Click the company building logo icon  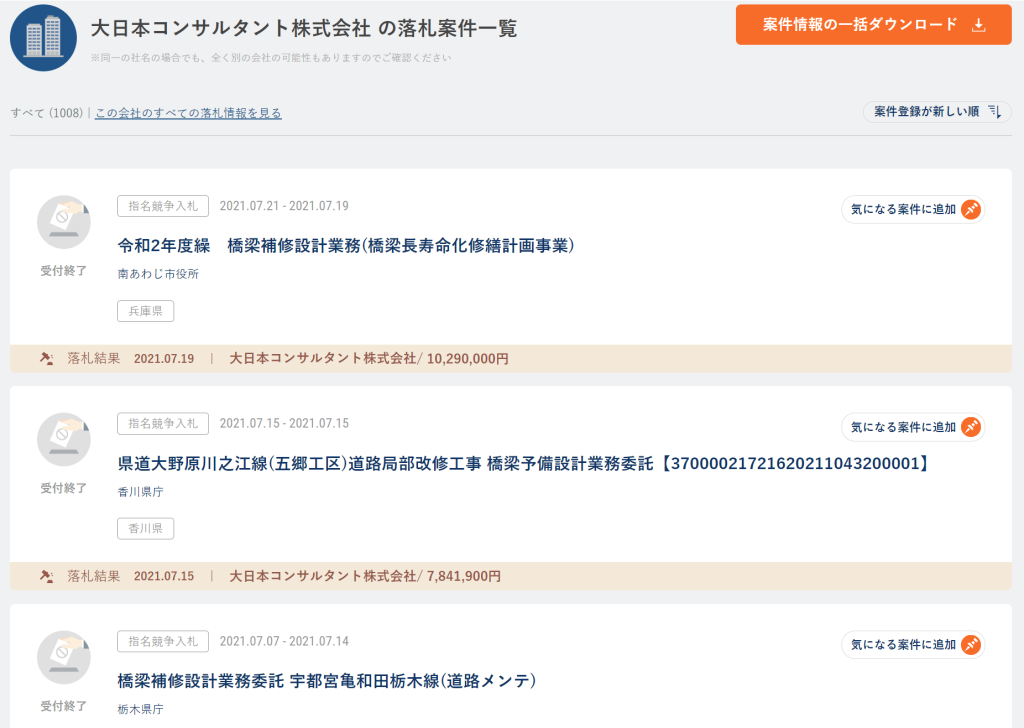tap(43, 38)
